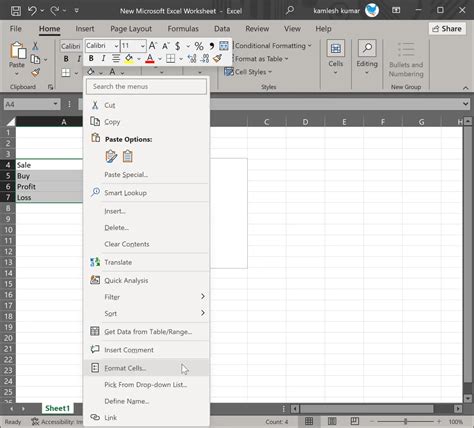474x428 pixels.
Task: Open the mini toolbar font size dropdown
Action: pyautogui.click(x=143, y=46)
